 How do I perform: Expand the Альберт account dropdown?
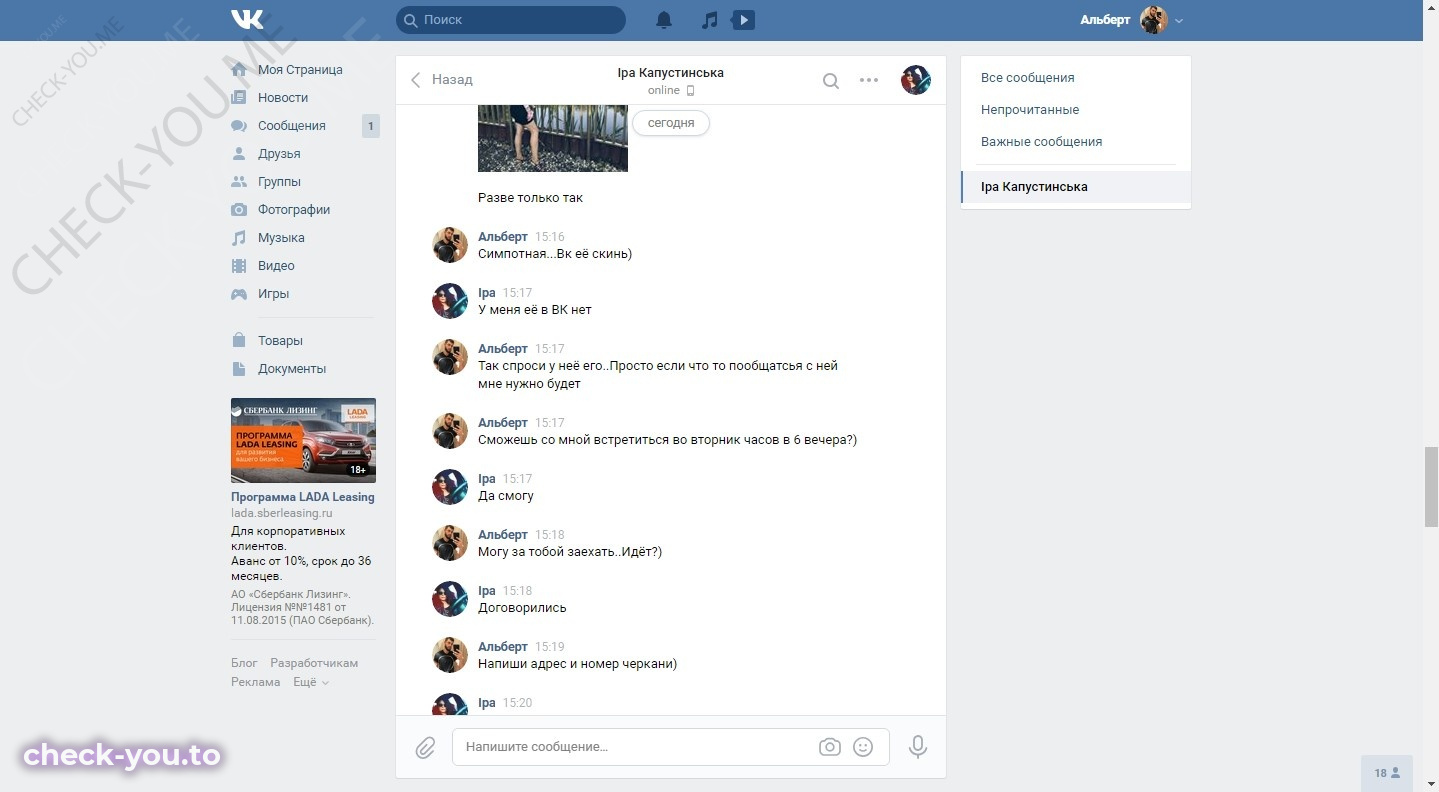point(1179,20)
